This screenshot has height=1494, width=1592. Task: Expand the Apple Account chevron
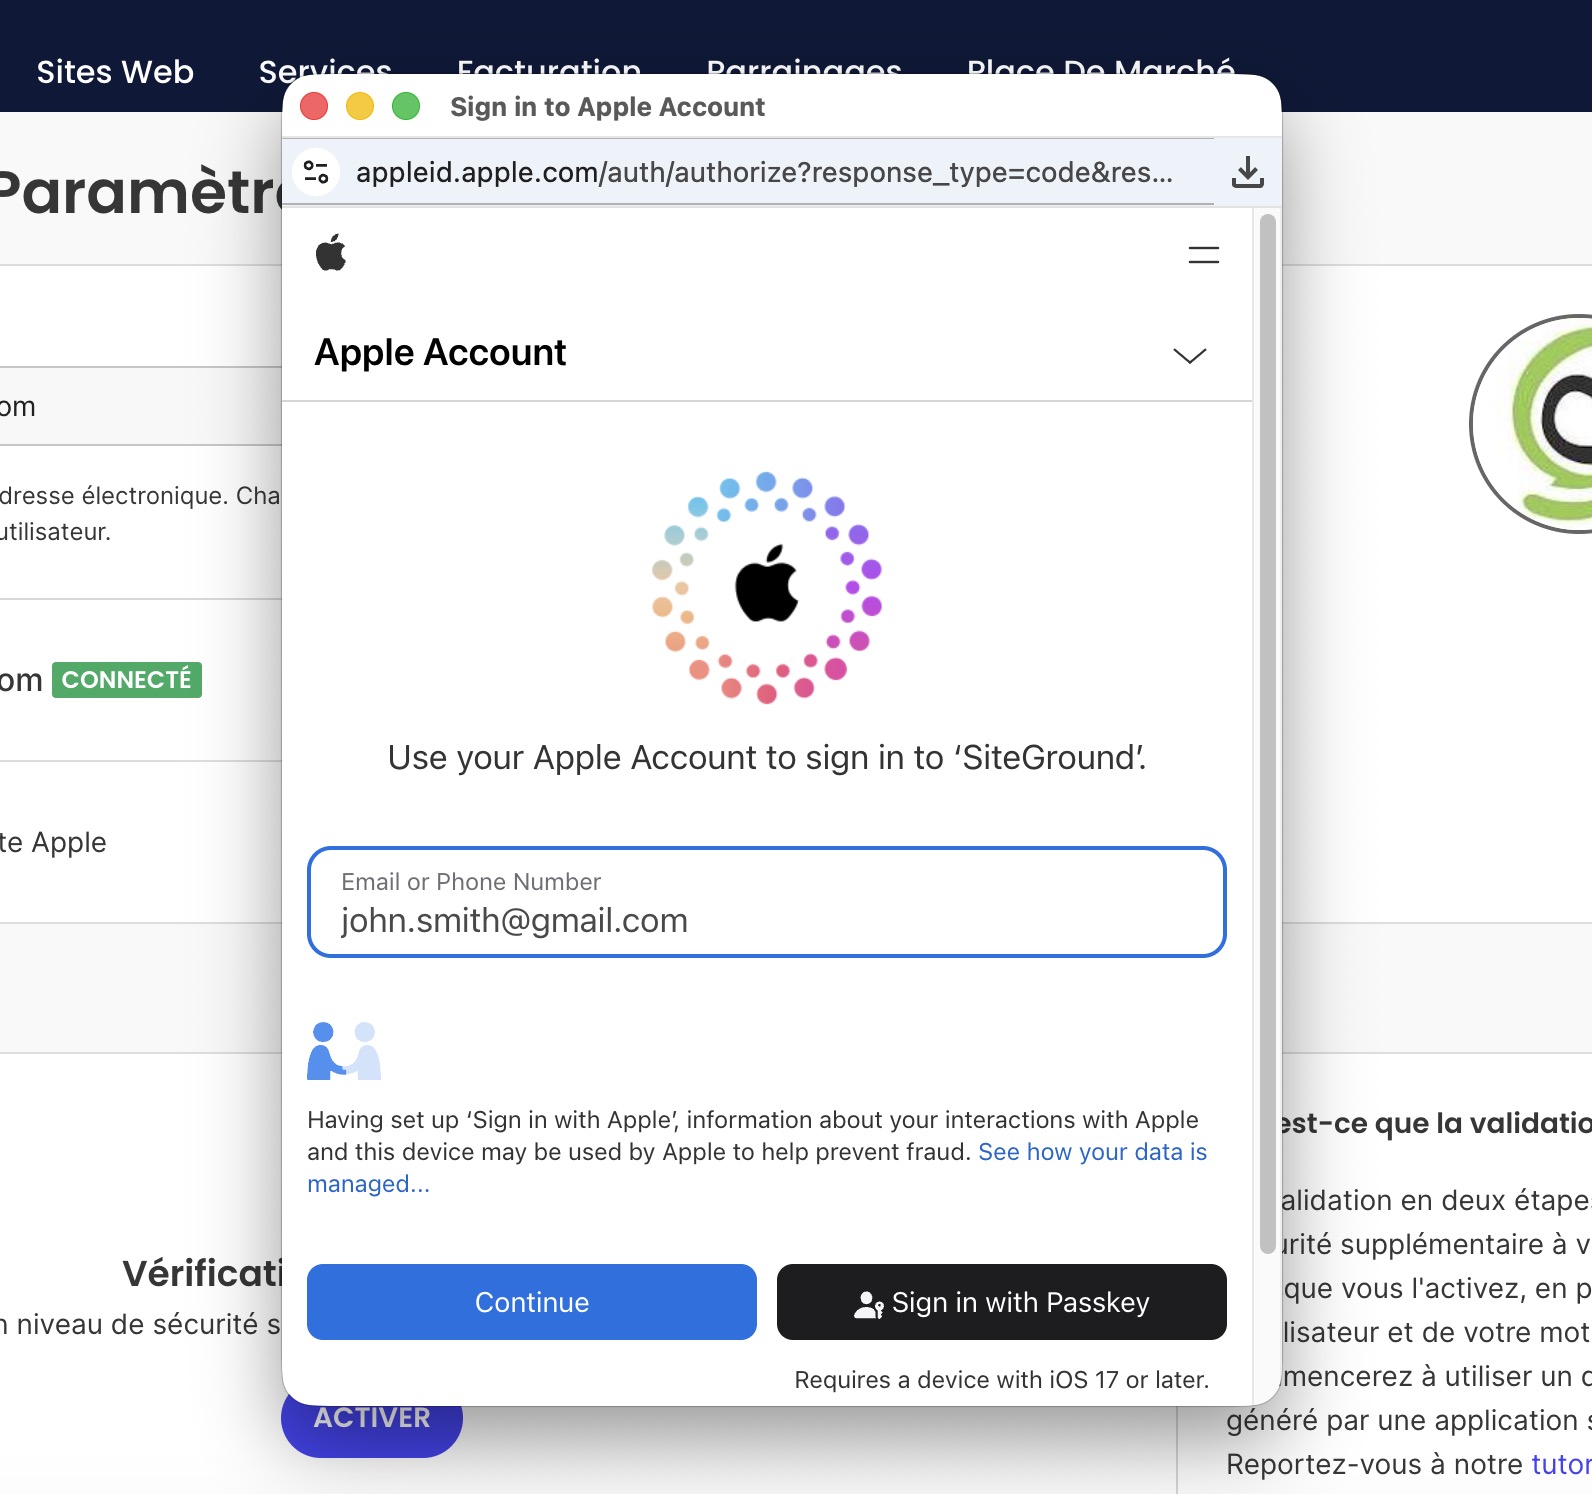pos(1189,355)
